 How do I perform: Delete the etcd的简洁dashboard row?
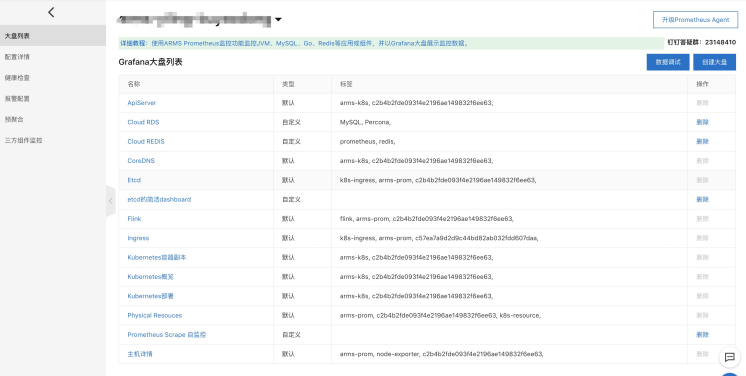click(x=703, y=199)
